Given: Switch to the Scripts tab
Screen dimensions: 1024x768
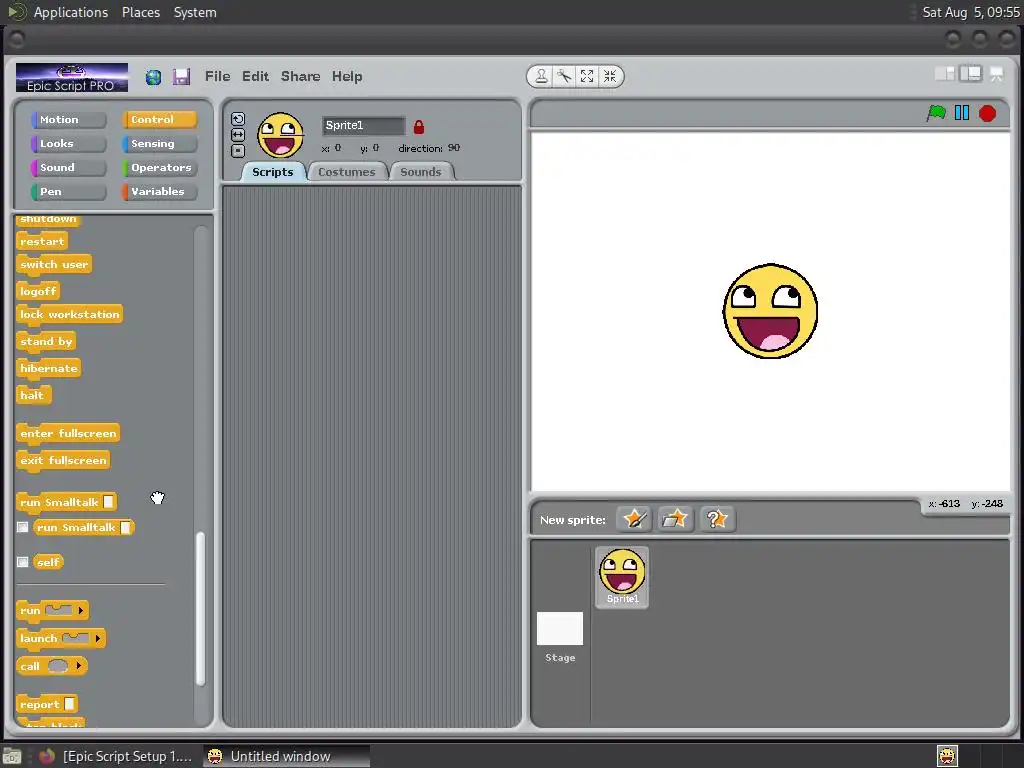Looking at the screenshot, I should [x=273, y=172].
